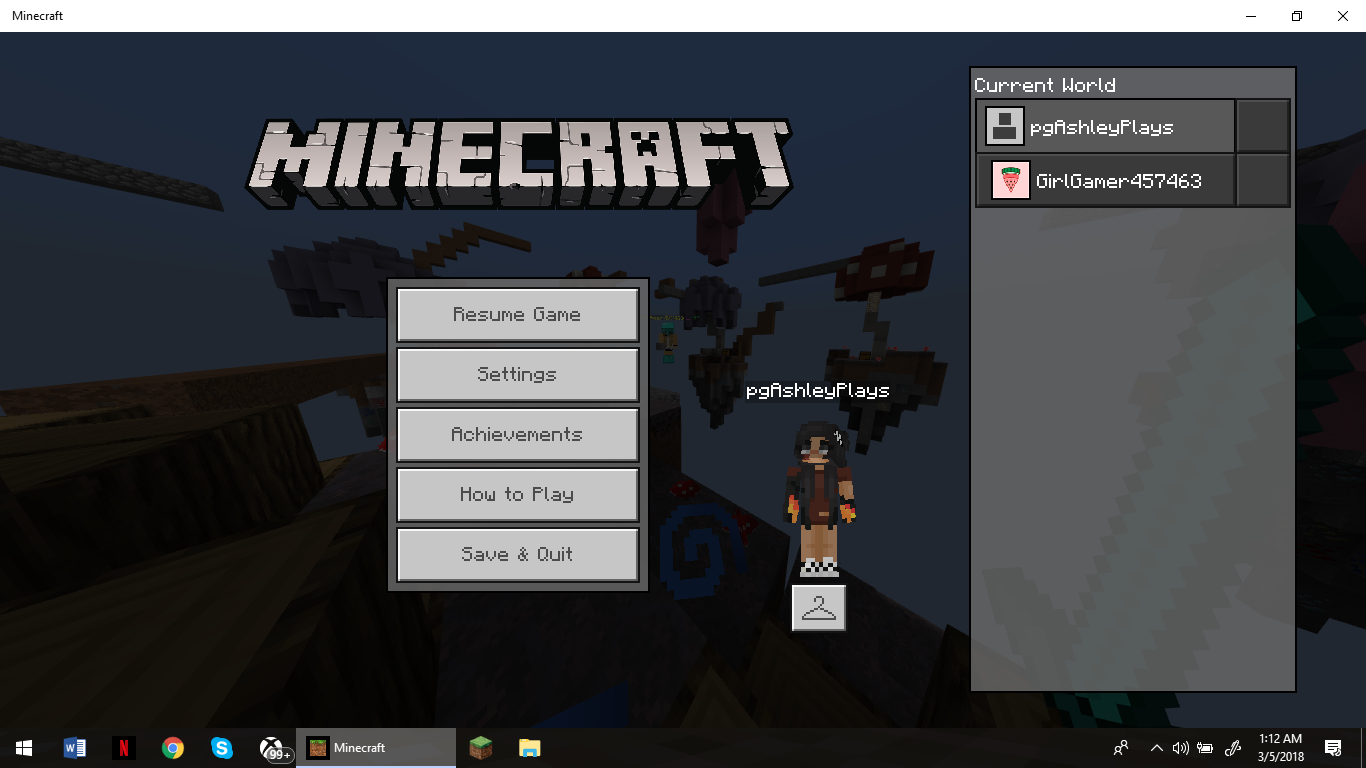1366x768 pixels.
Task: Open the Windows Start menu
Action: [24, 748]
